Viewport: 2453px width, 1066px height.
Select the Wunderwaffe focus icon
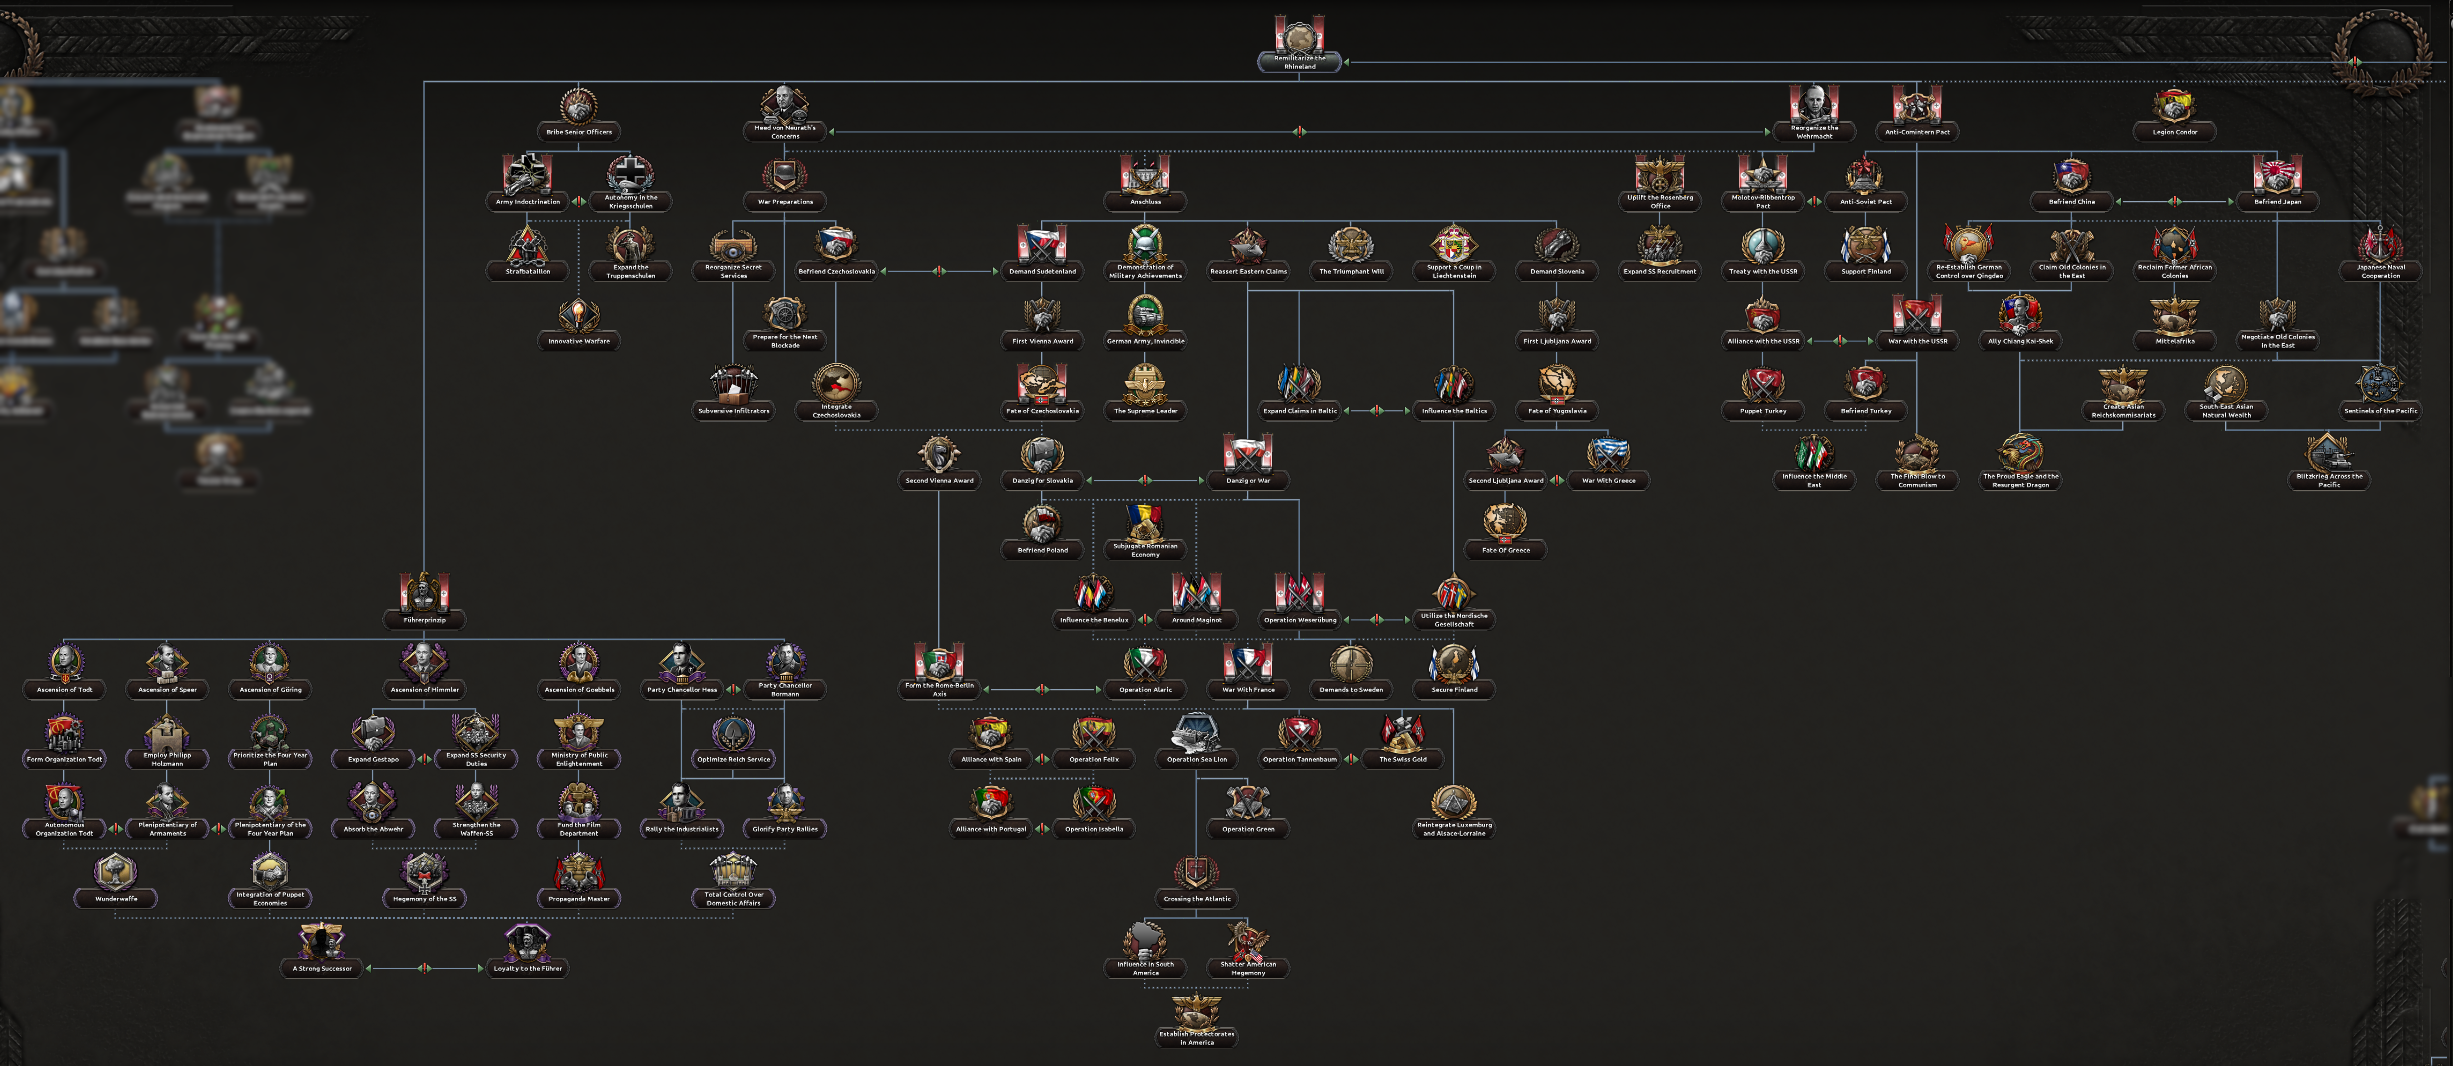coord(116,872)
